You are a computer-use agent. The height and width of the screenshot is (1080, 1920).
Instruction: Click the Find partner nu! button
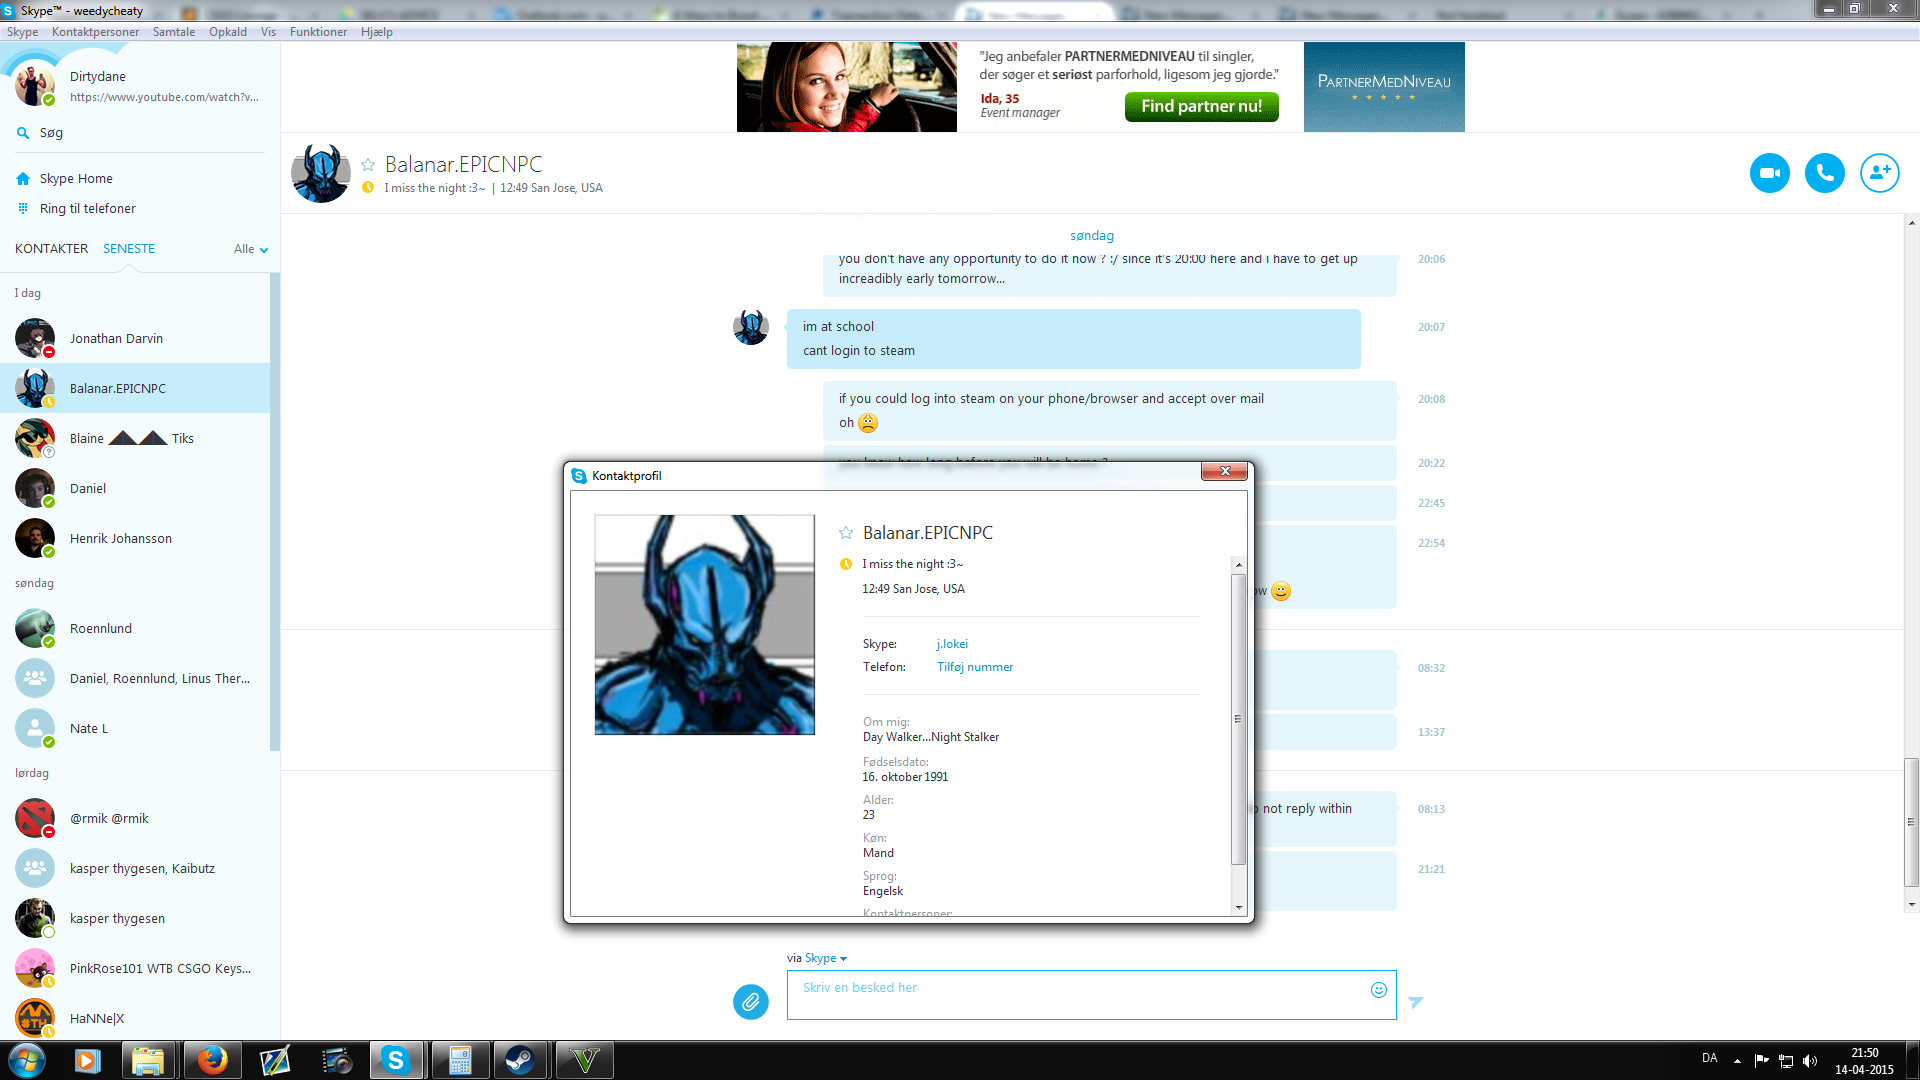[1201, 106]
